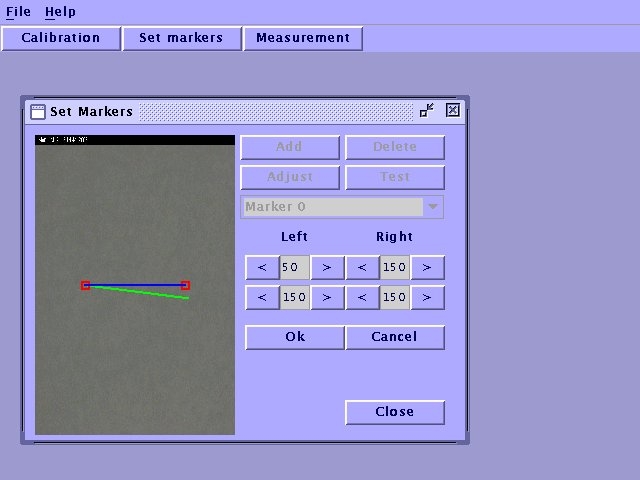Click the Test button

click(395, 178)
